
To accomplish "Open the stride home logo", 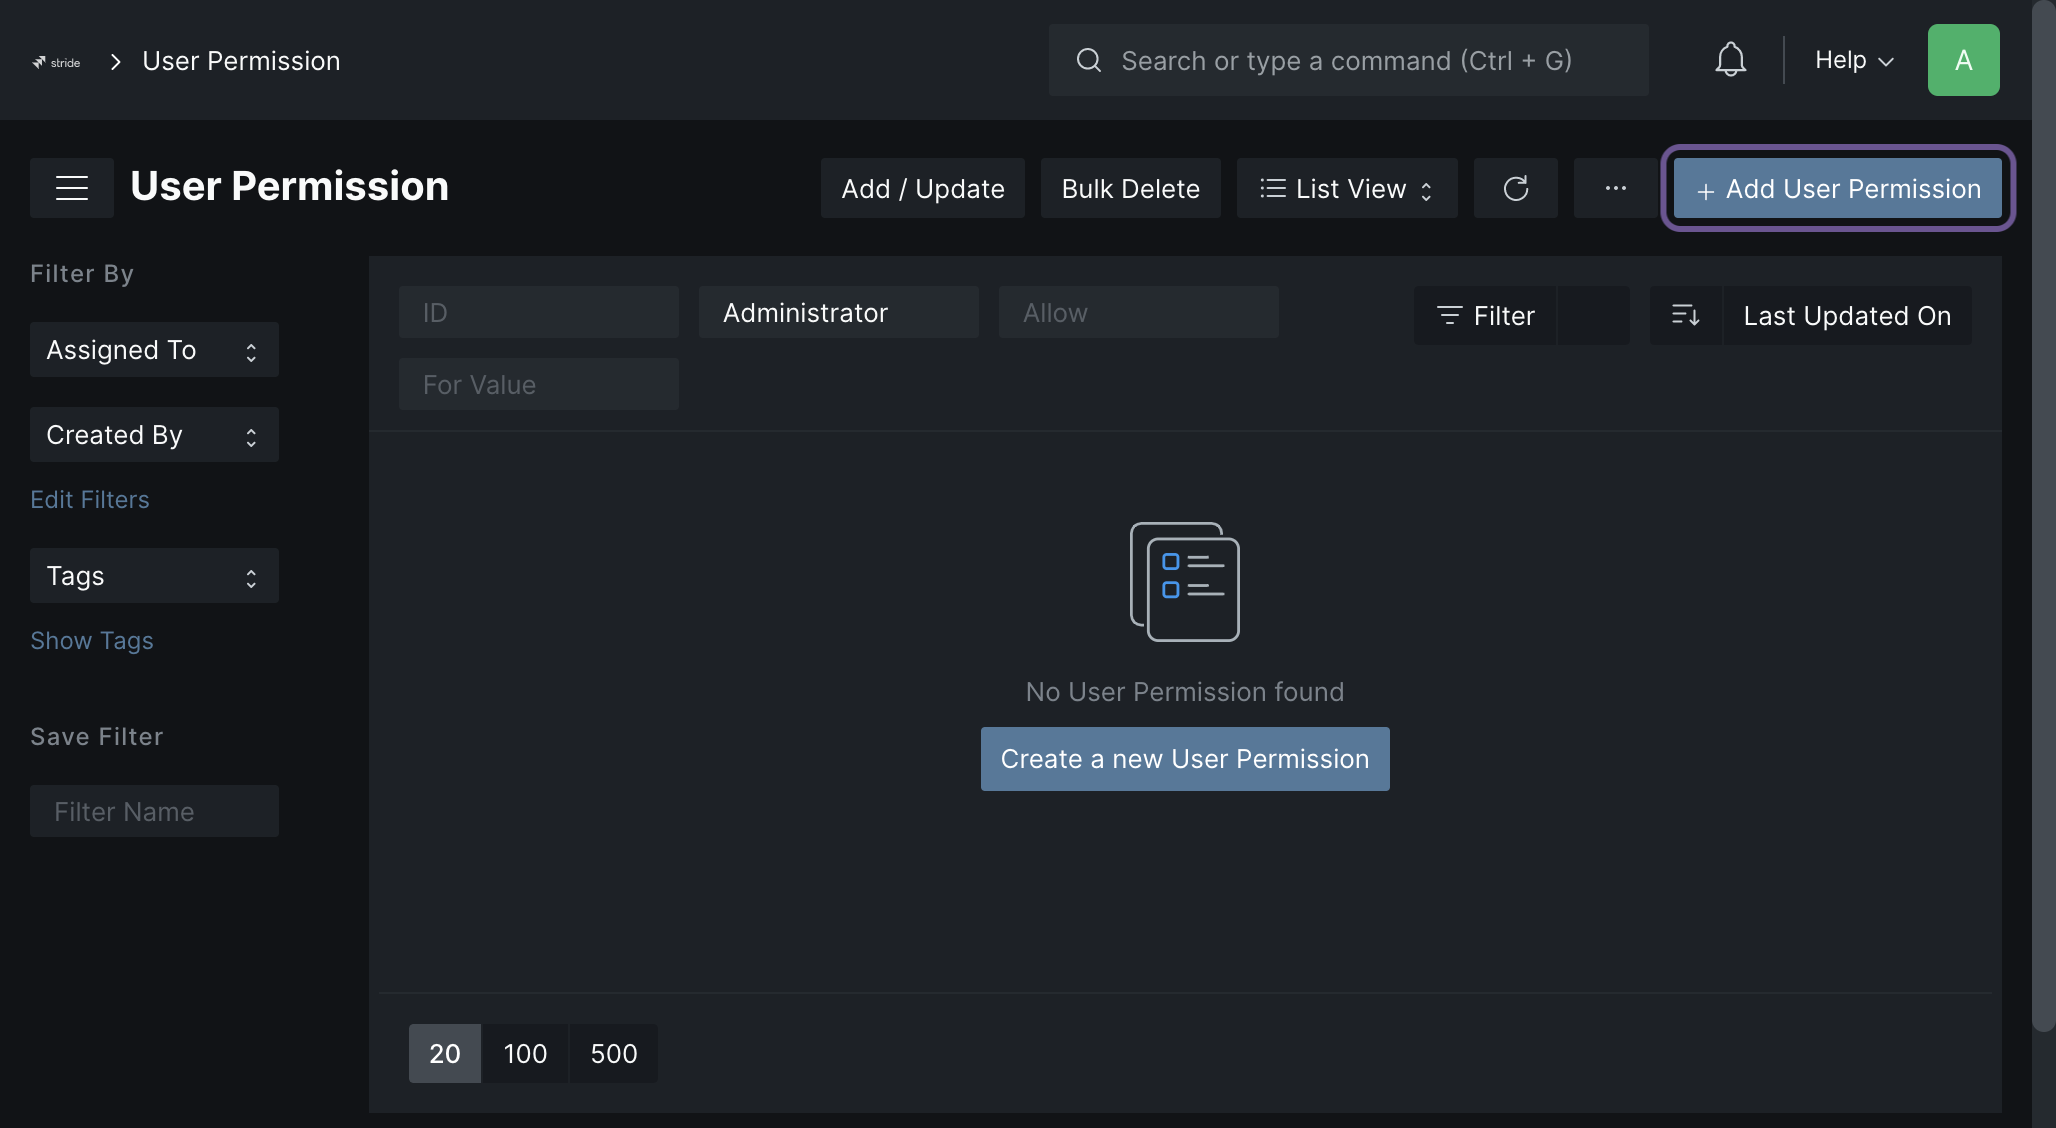I will click(x=56, y=62).
